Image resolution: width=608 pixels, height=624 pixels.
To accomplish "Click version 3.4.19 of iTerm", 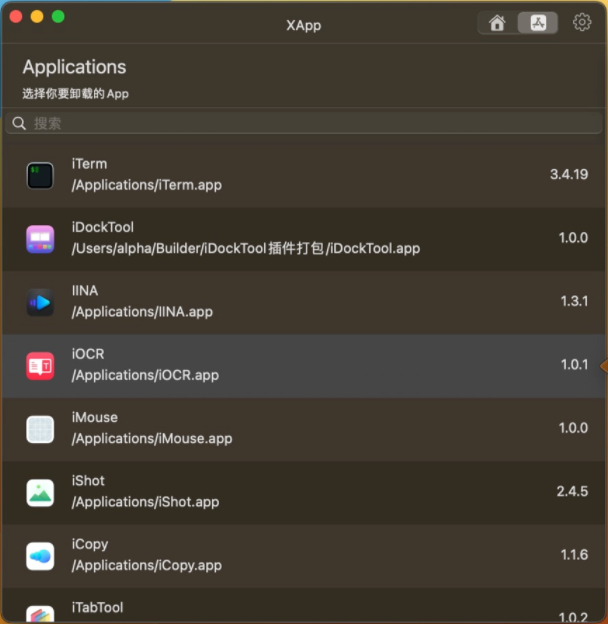I will [x=569, y=174].
